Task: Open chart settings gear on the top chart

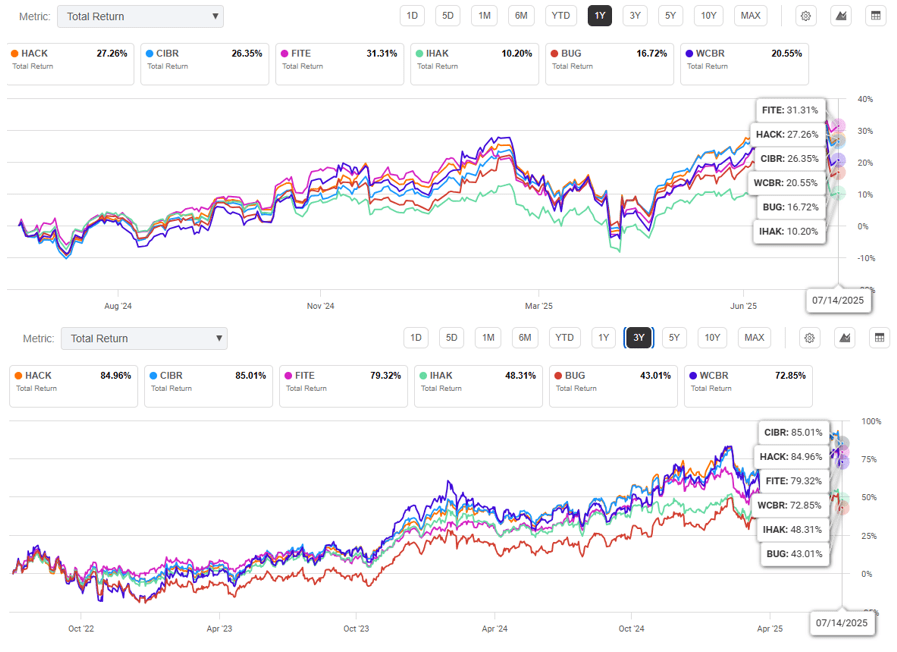Action: coord(805,15)
